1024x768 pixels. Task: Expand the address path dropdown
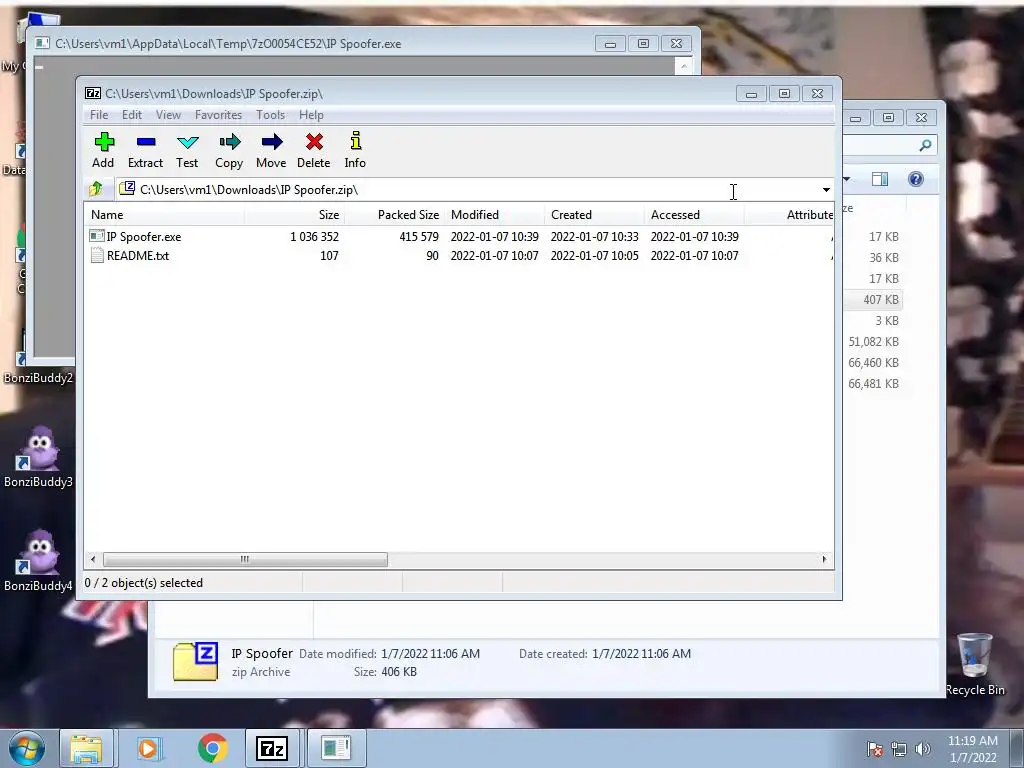(x=826, y=190)
